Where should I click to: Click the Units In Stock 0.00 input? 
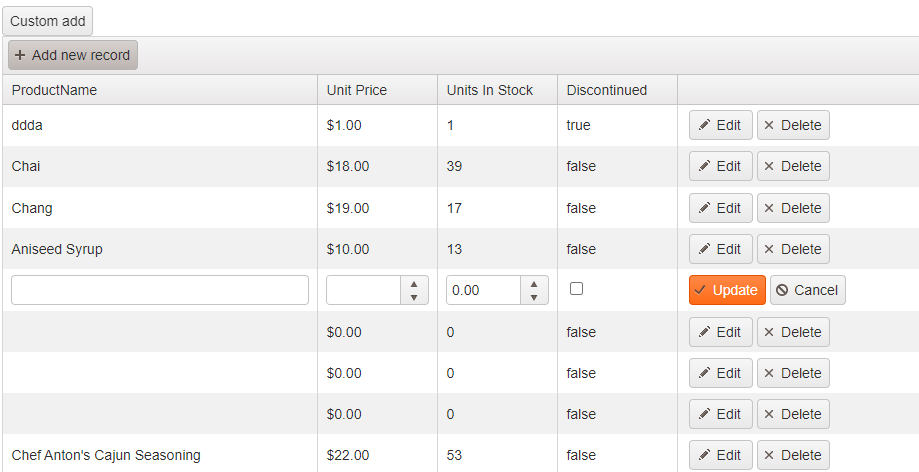point(483,290)
